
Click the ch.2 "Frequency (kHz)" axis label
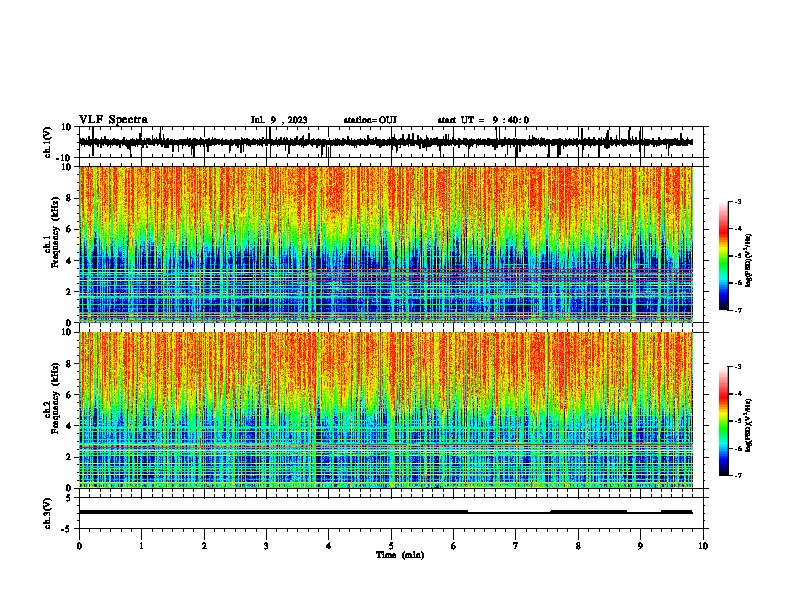point(56,398)
